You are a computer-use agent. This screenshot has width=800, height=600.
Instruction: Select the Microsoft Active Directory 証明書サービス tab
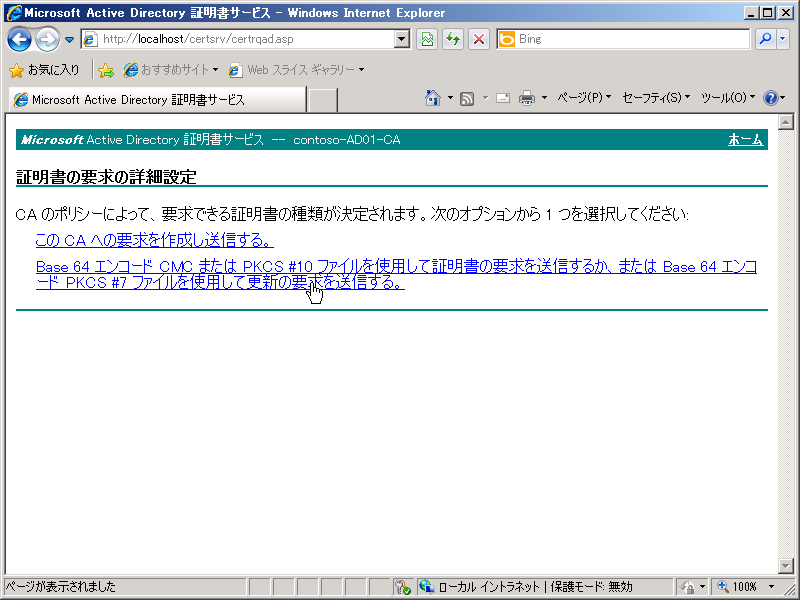point(157,99)
